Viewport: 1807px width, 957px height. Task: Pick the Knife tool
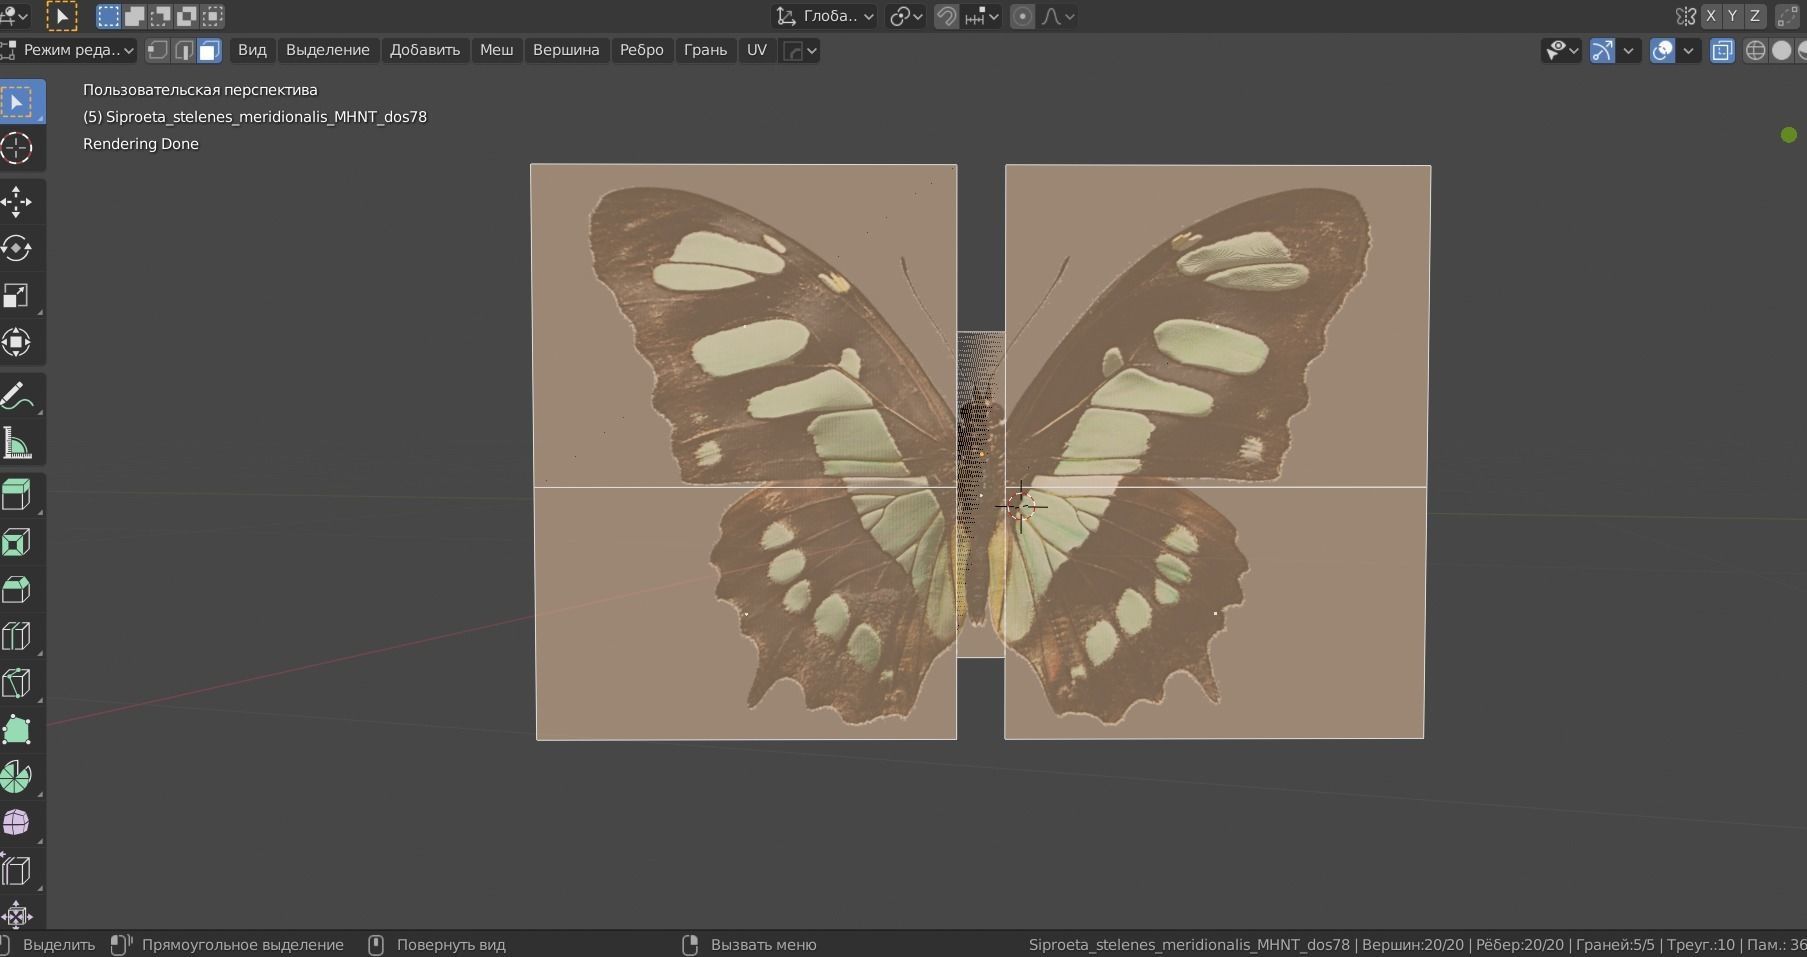[x=17, y=683]
